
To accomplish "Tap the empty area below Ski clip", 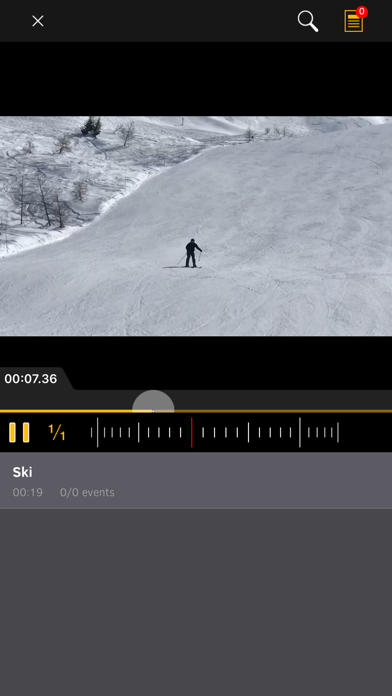I will point(196,602).
